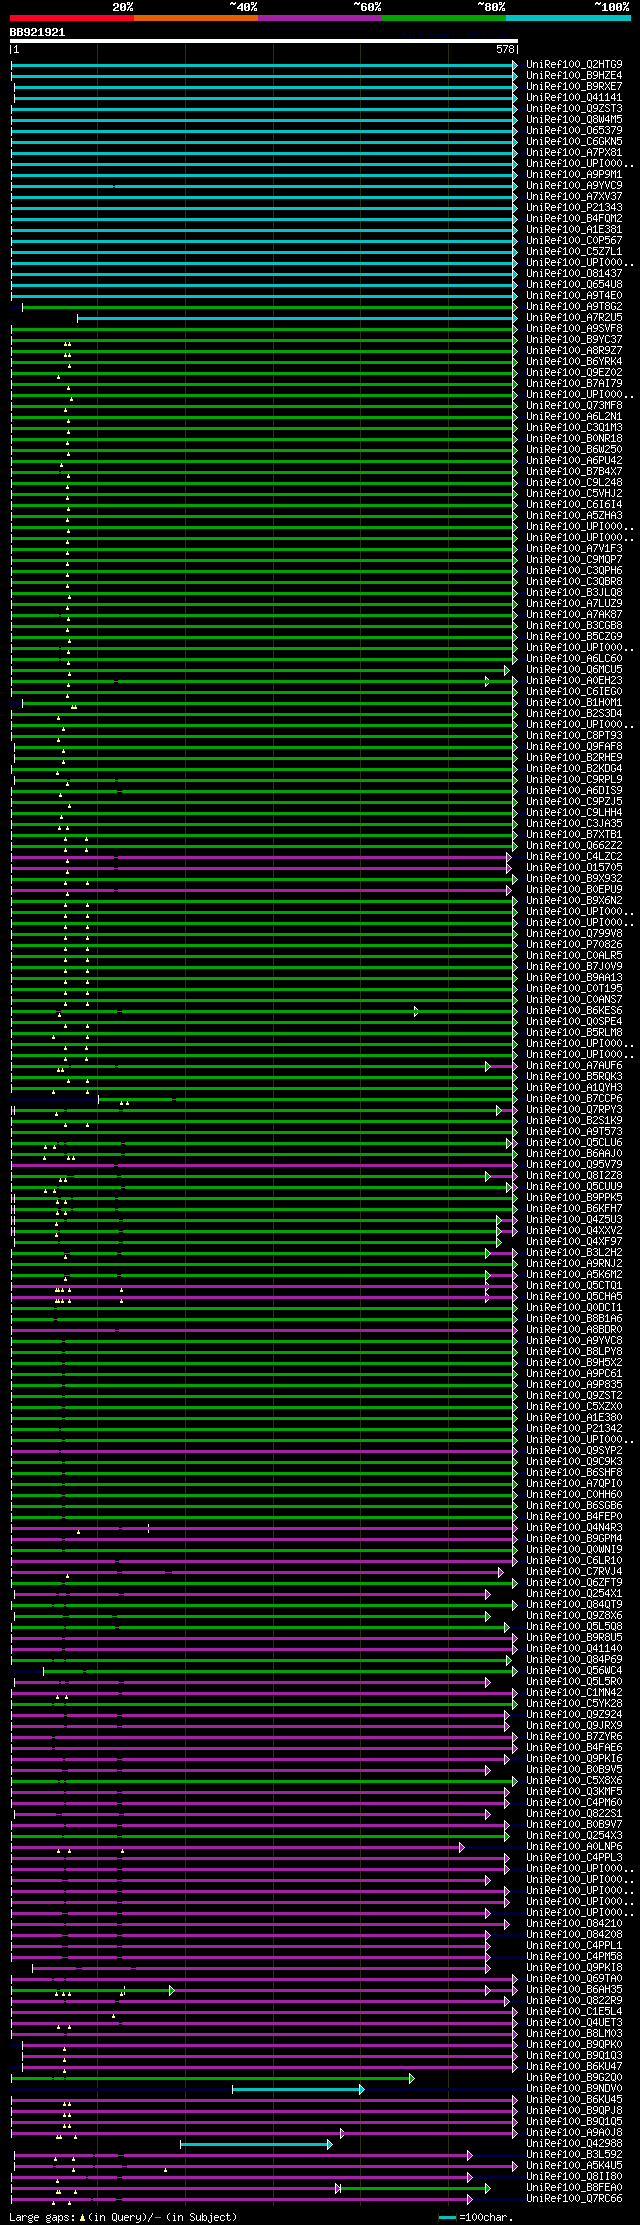The width and height of the screenshot is (640, 2225).
Task: Select hit label UniRef100_A7PX81
Action: [574, 153]
